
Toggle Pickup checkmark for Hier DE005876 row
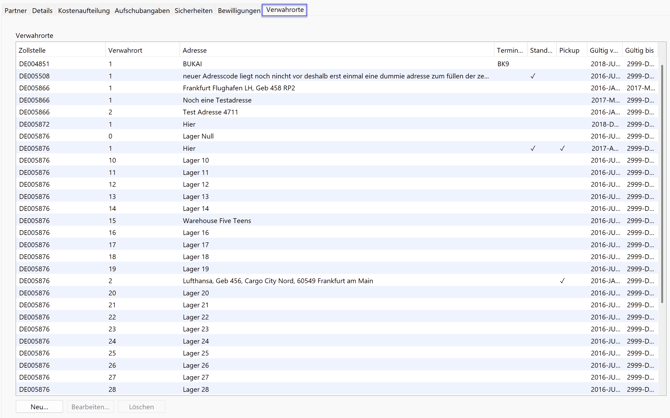(x=562, y=149)
